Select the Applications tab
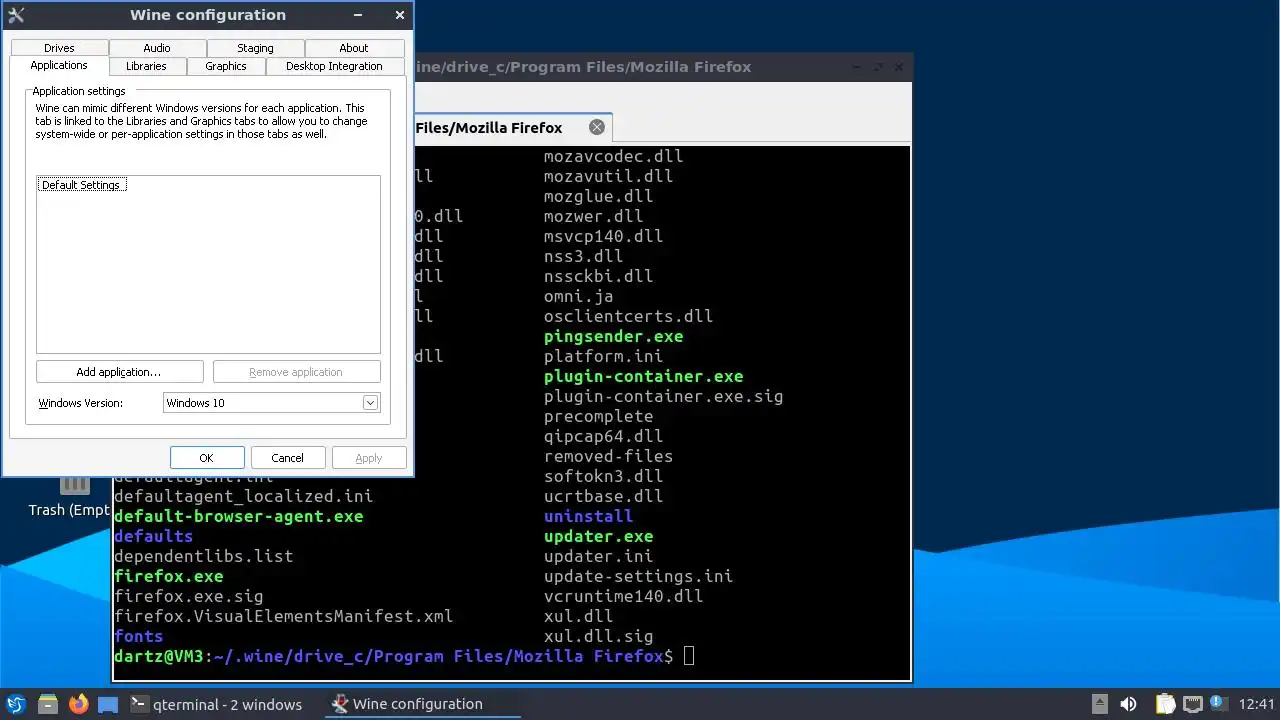 [59, 65]
